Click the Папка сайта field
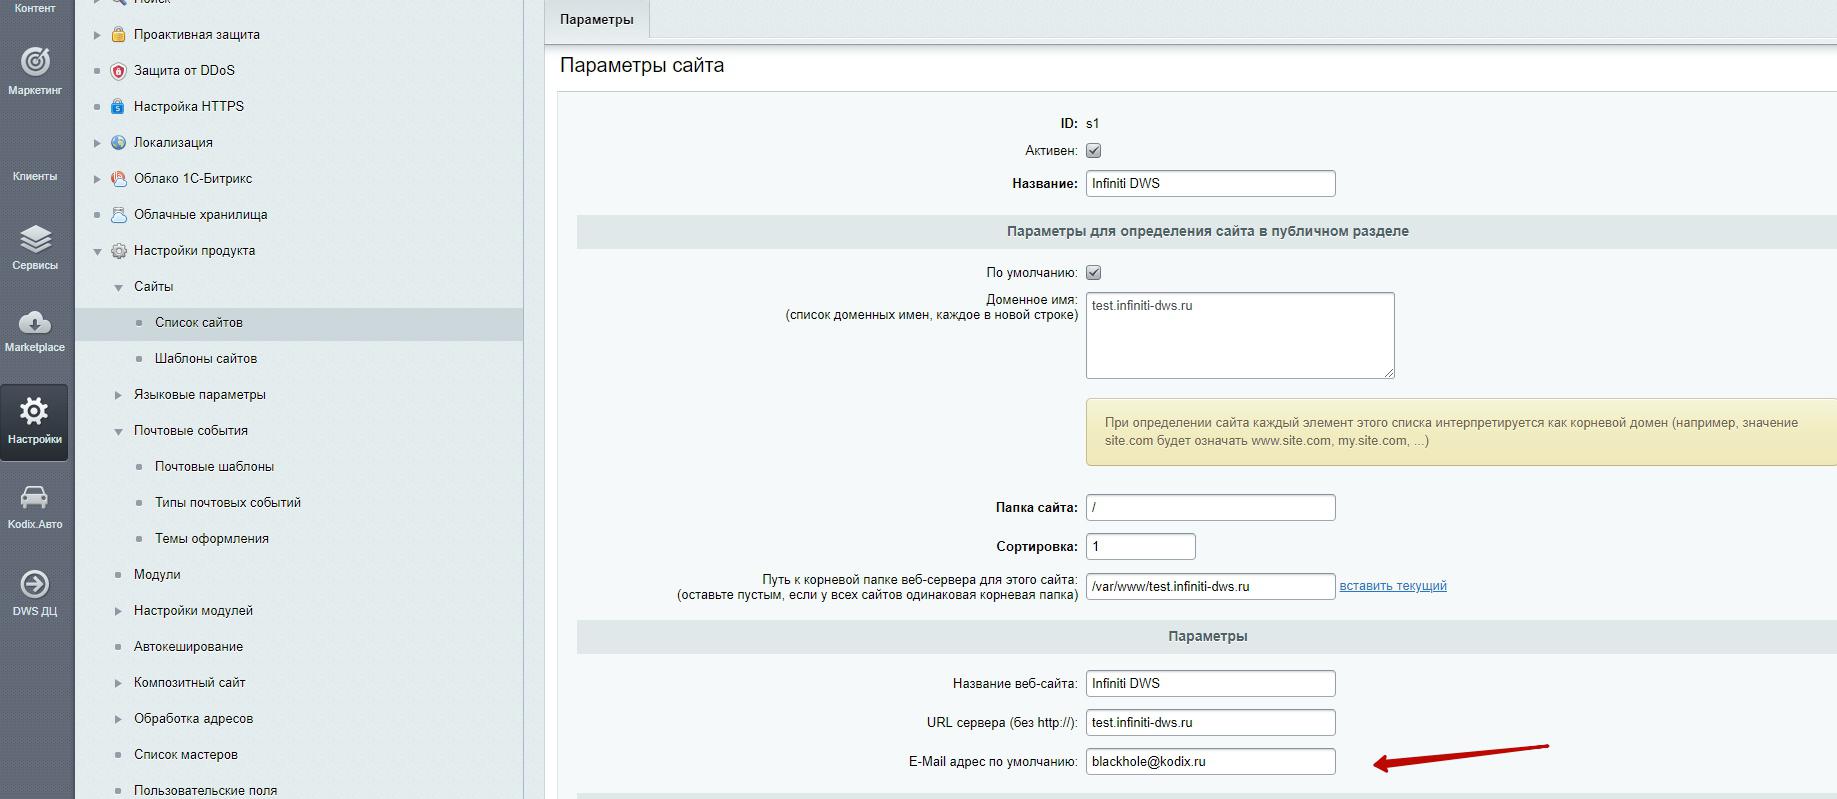The image size is (1837, 799). (1210, 507)
